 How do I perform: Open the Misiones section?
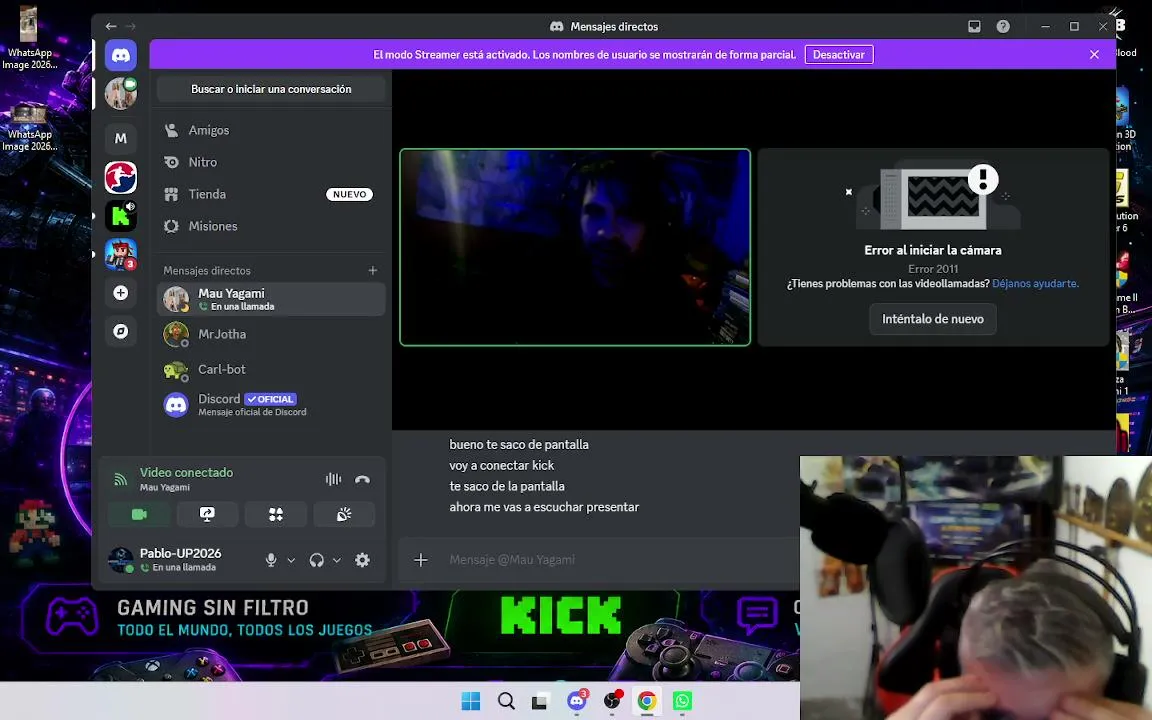coord(271,226)
